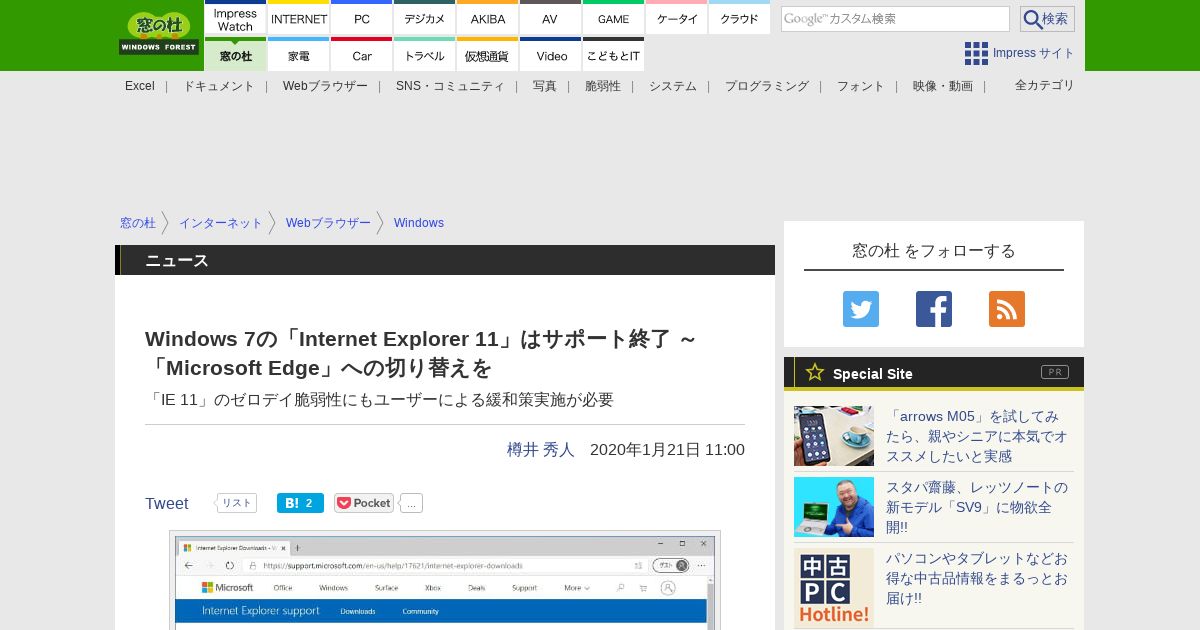1200x630 pixels.
Task: Open the トラベル Watch tab
Action: [x=425, y=55]
